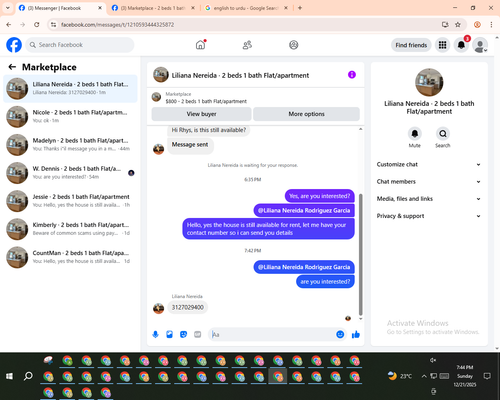Click sender avatar beside 3127029400 message

[x=158, y=308]
